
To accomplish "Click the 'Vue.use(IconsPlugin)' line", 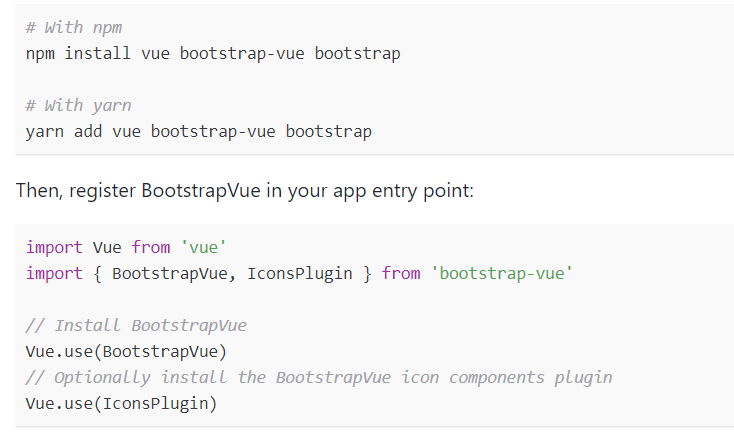I will pyautogui.click(x=122, y=403).
